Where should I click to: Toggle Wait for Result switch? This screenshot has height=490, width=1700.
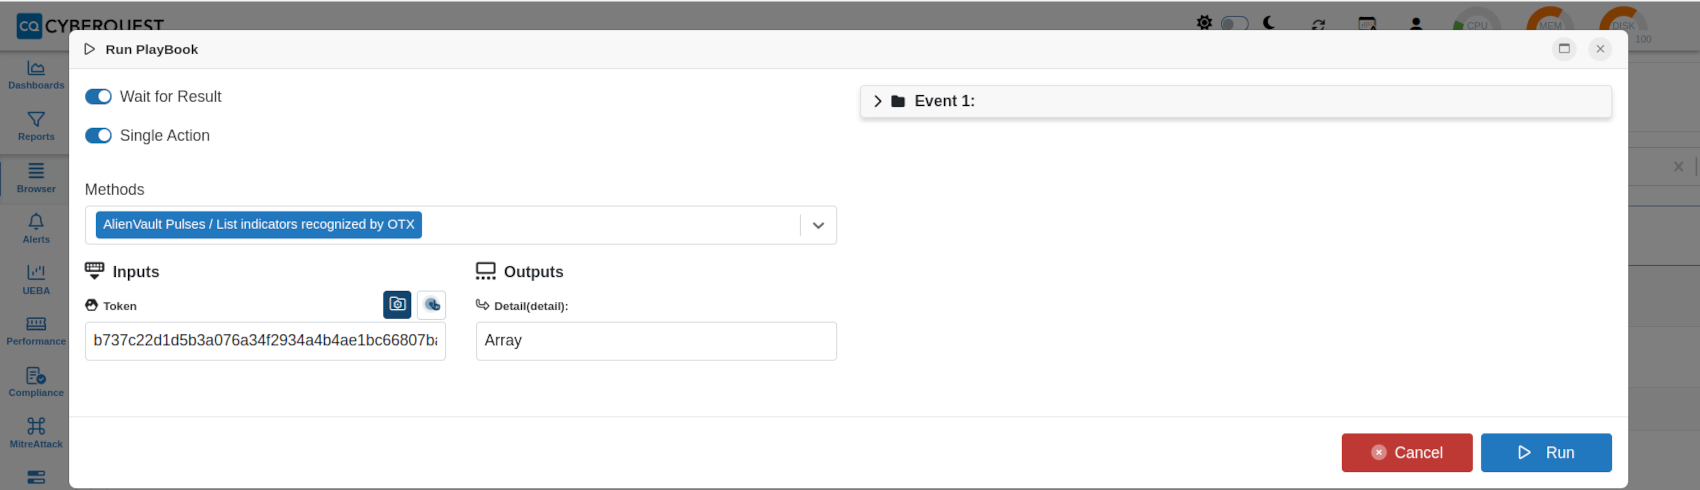click(98, 97)
